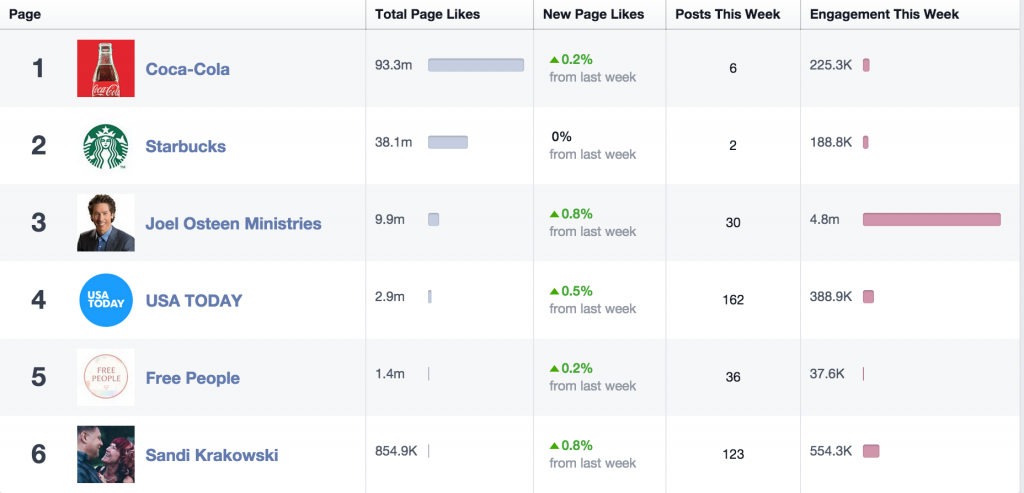
Task: Click the Free People round logo
Action: 105,377
